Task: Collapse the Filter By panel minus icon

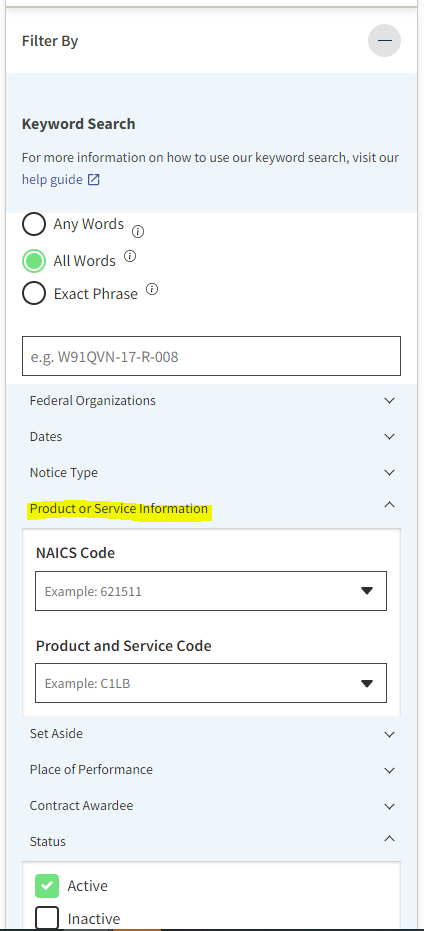Action: (x=384, y=41)
